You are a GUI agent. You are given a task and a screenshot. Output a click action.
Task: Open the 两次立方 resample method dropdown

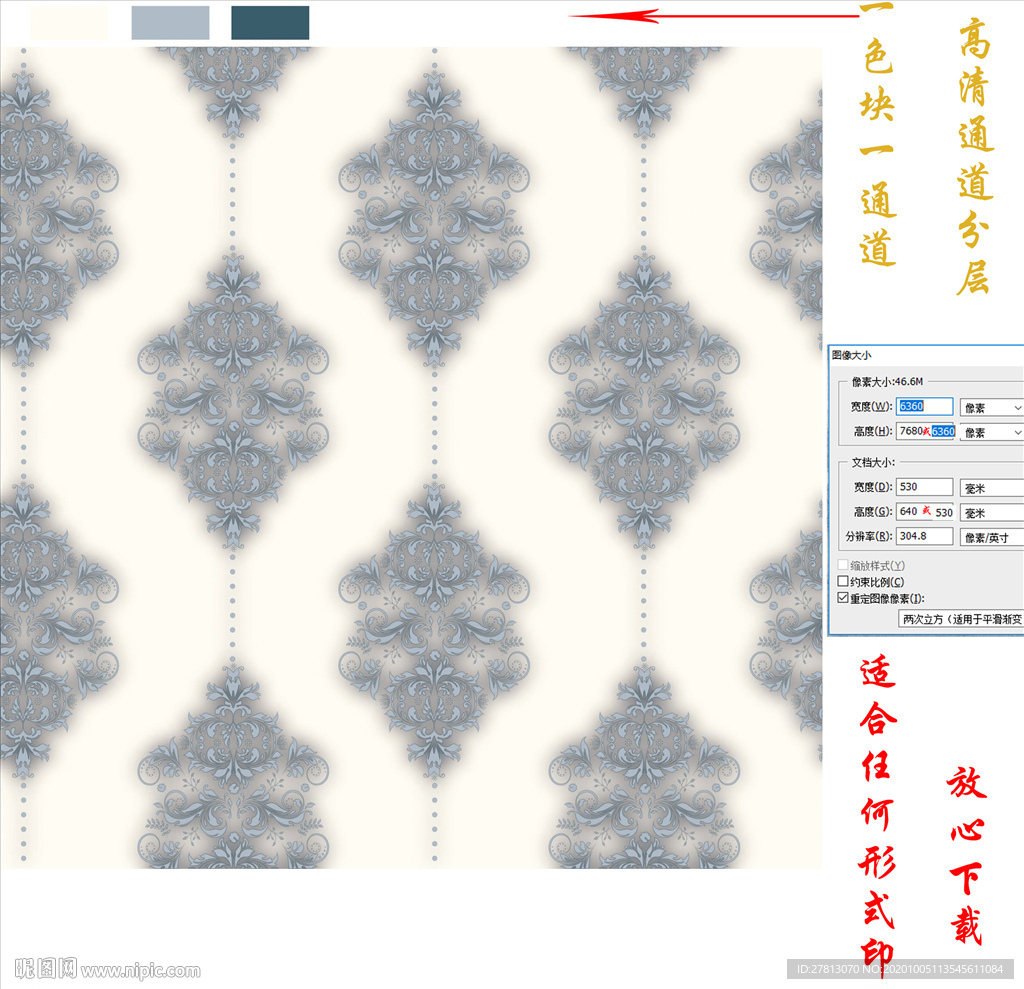961,619
